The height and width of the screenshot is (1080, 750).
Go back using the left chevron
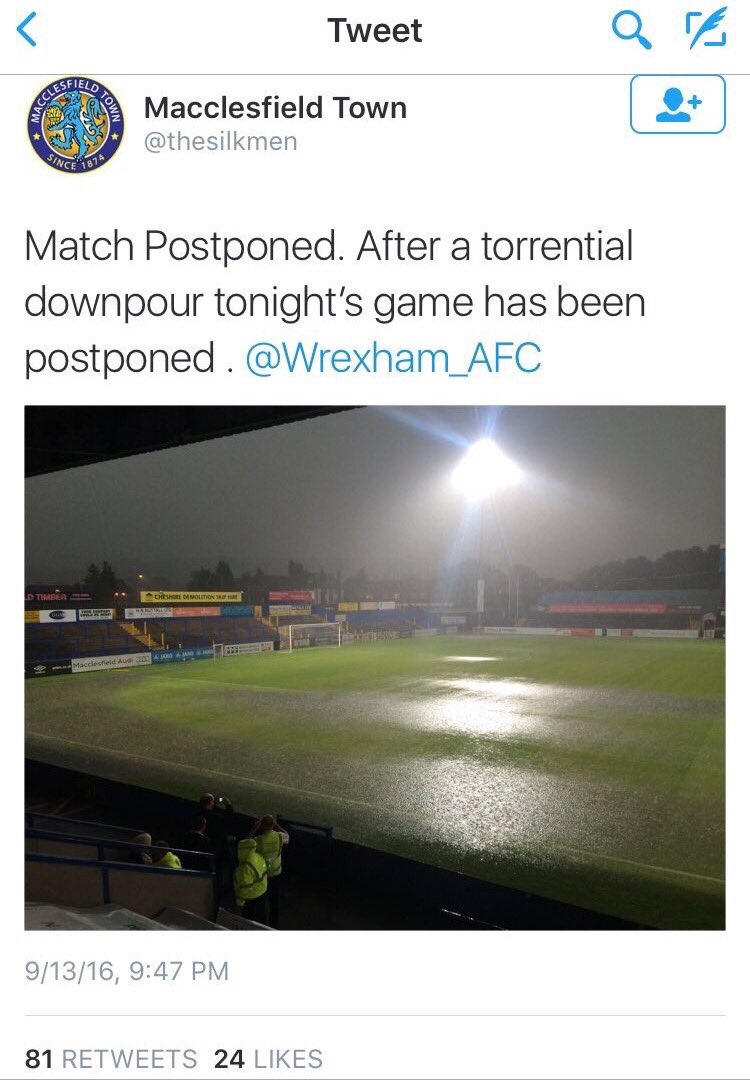point(28,31)
